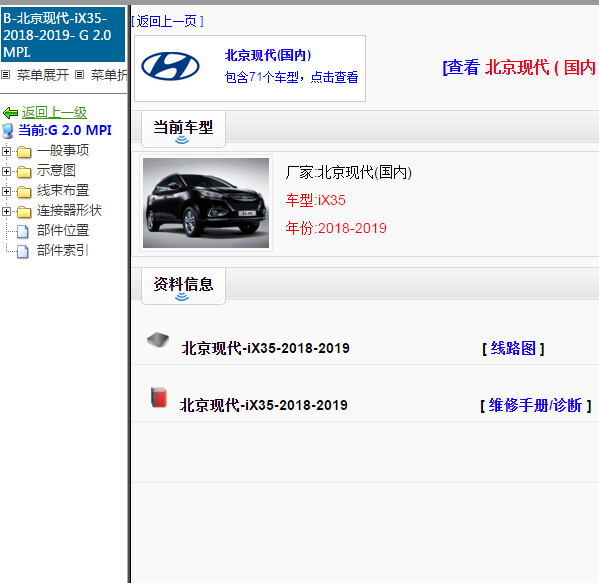Image resolution: width=599 pixels, height=583 pixels.
Task: Click the folder icon next to 线束布置
Action: point(24,191)
